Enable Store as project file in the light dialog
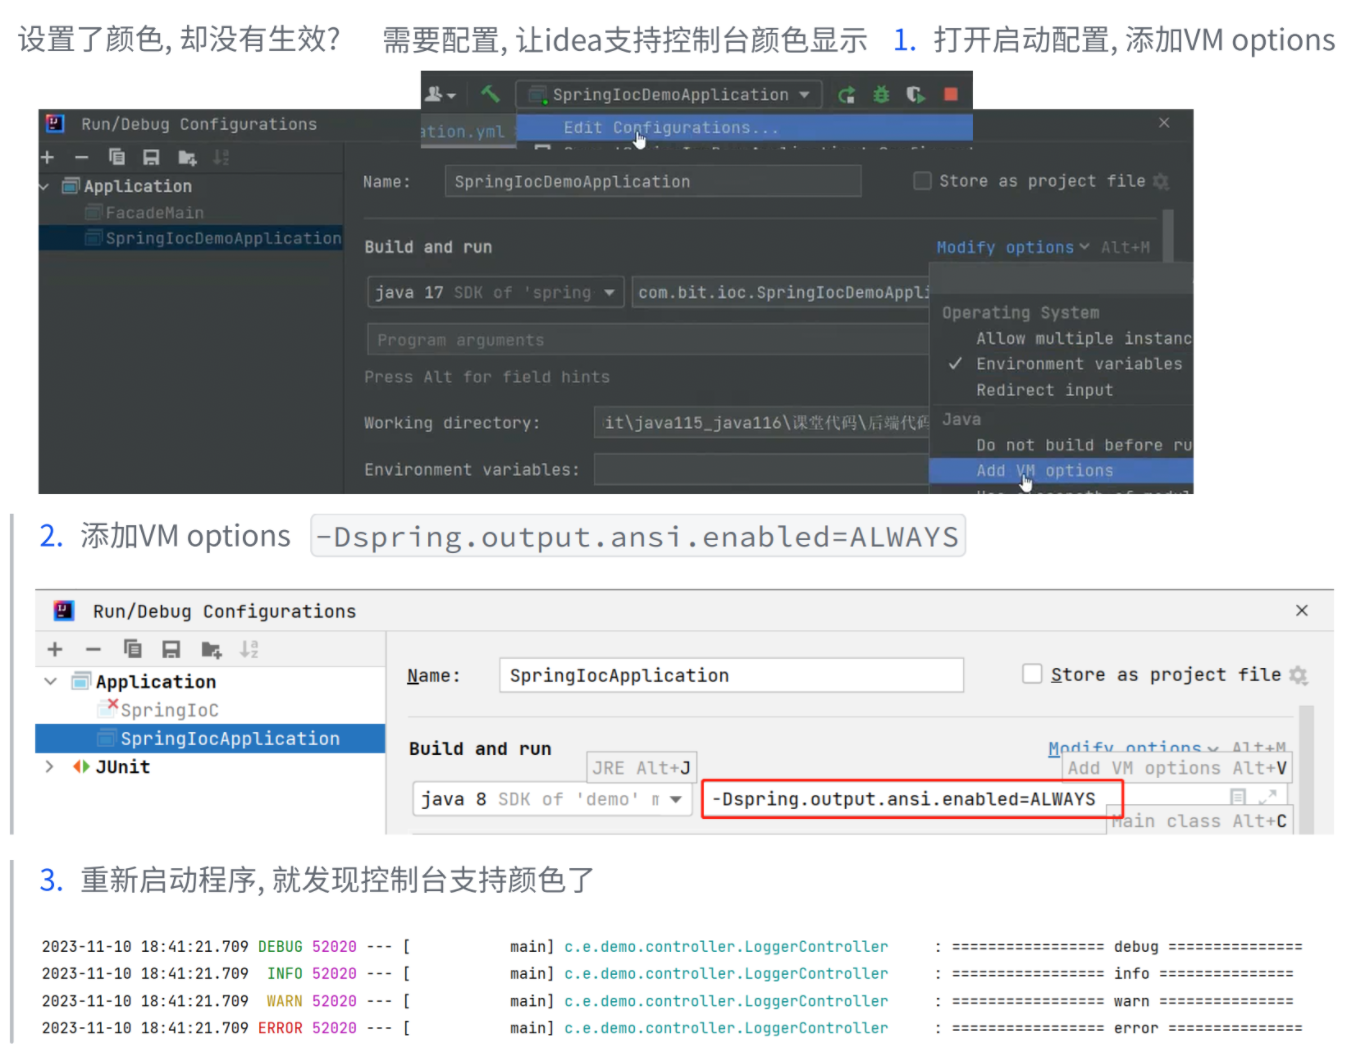Image resolution: width=1350 pixels, height=1052 pixels. click(1032, 674)
